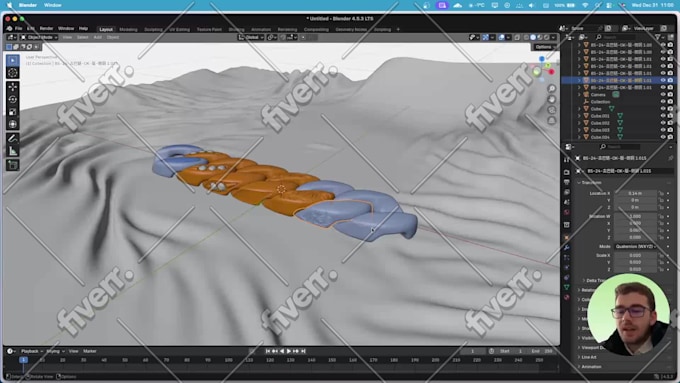Click the pan hand viewport icon
This screenshot has width=680, height=383.
pos(552,99)
